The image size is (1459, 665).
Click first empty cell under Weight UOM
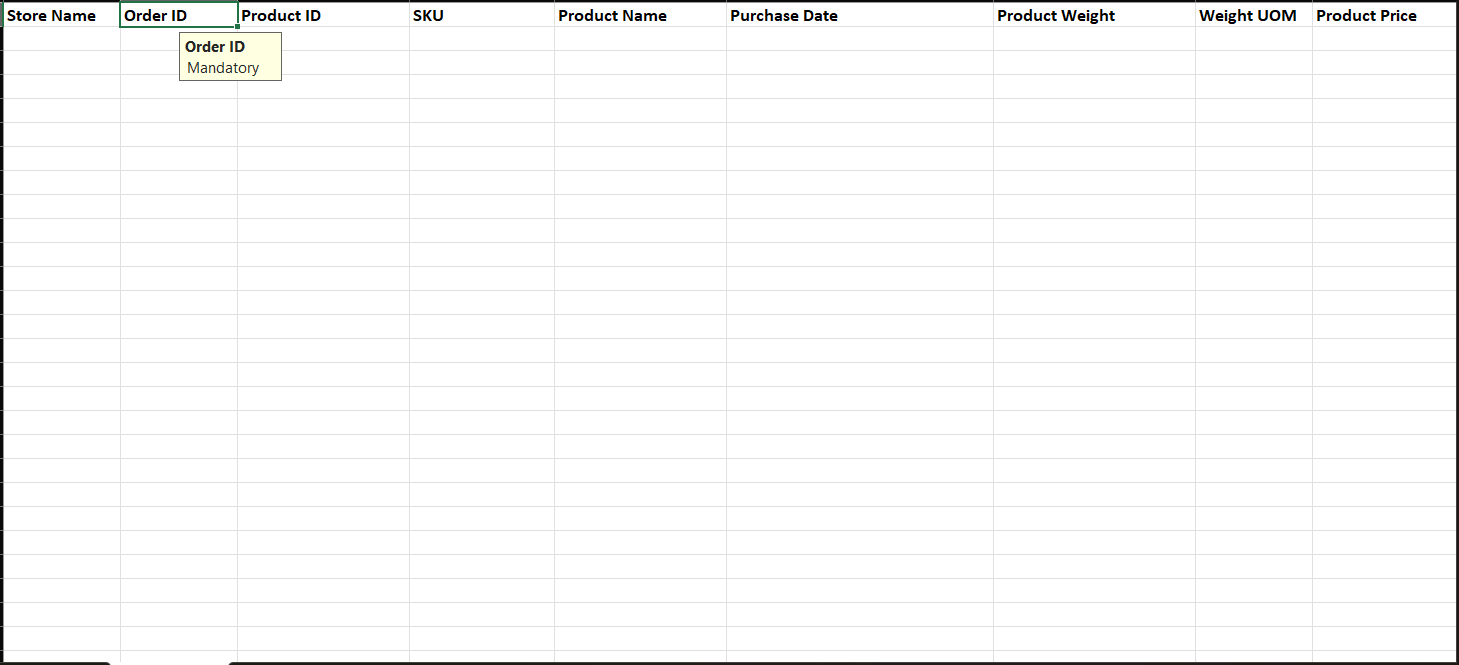(x=1253, y=39)
